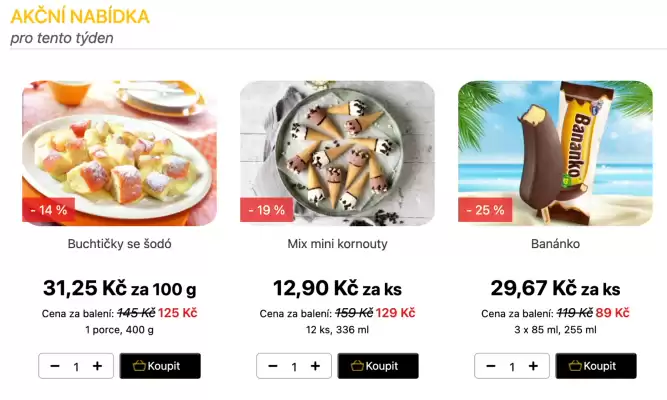Buy the Mix mini kornouty product

[378, 366]
